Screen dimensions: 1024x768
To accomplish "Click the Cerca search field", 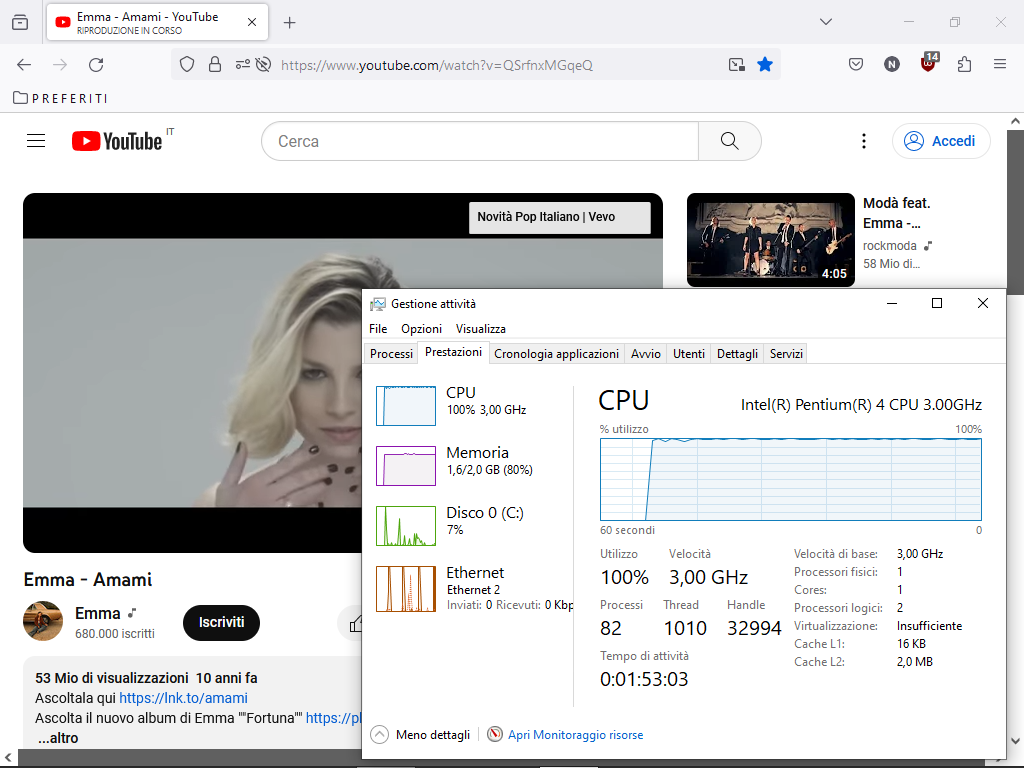I will (480, 141).
